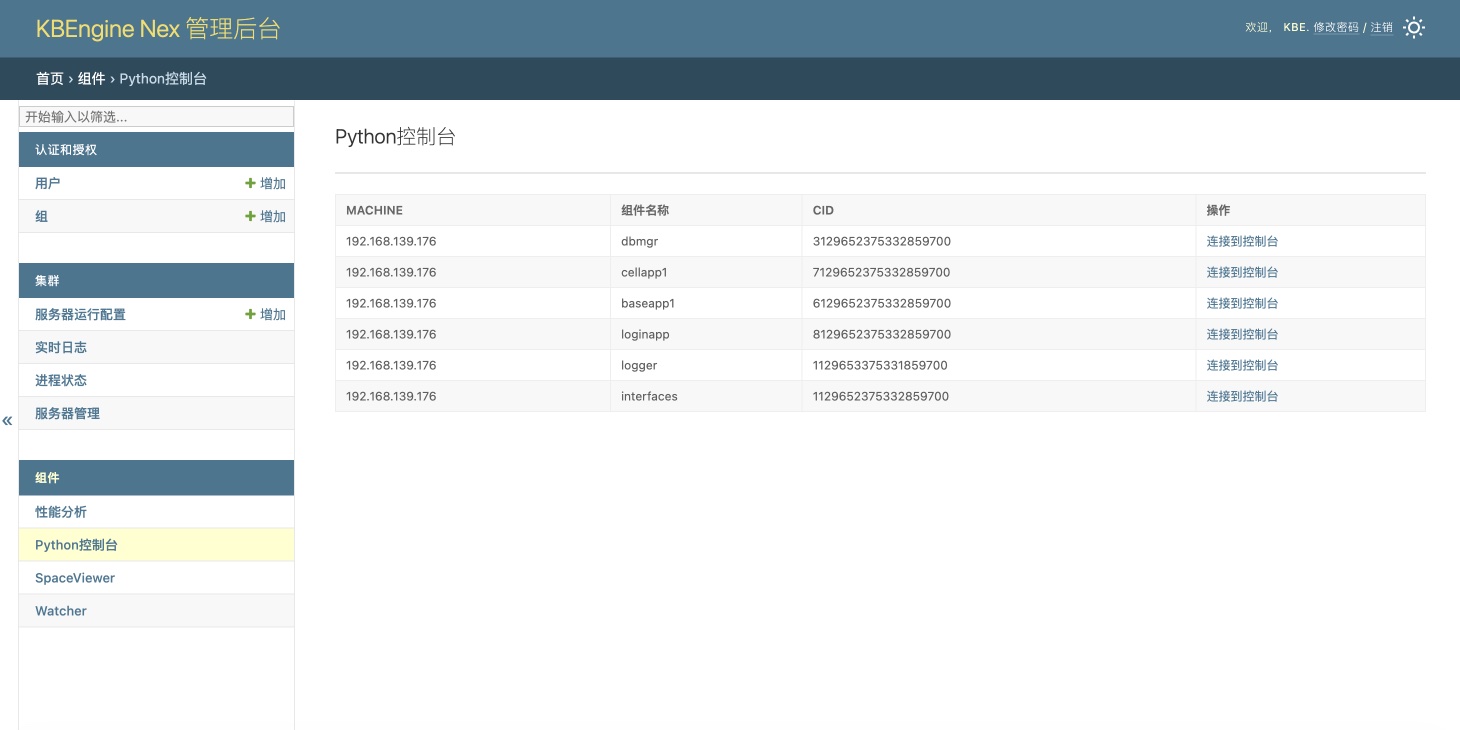Screen dimensions: 1460x730
Task: Open 首页 in the breadcrumb
Action: point(50,79)
